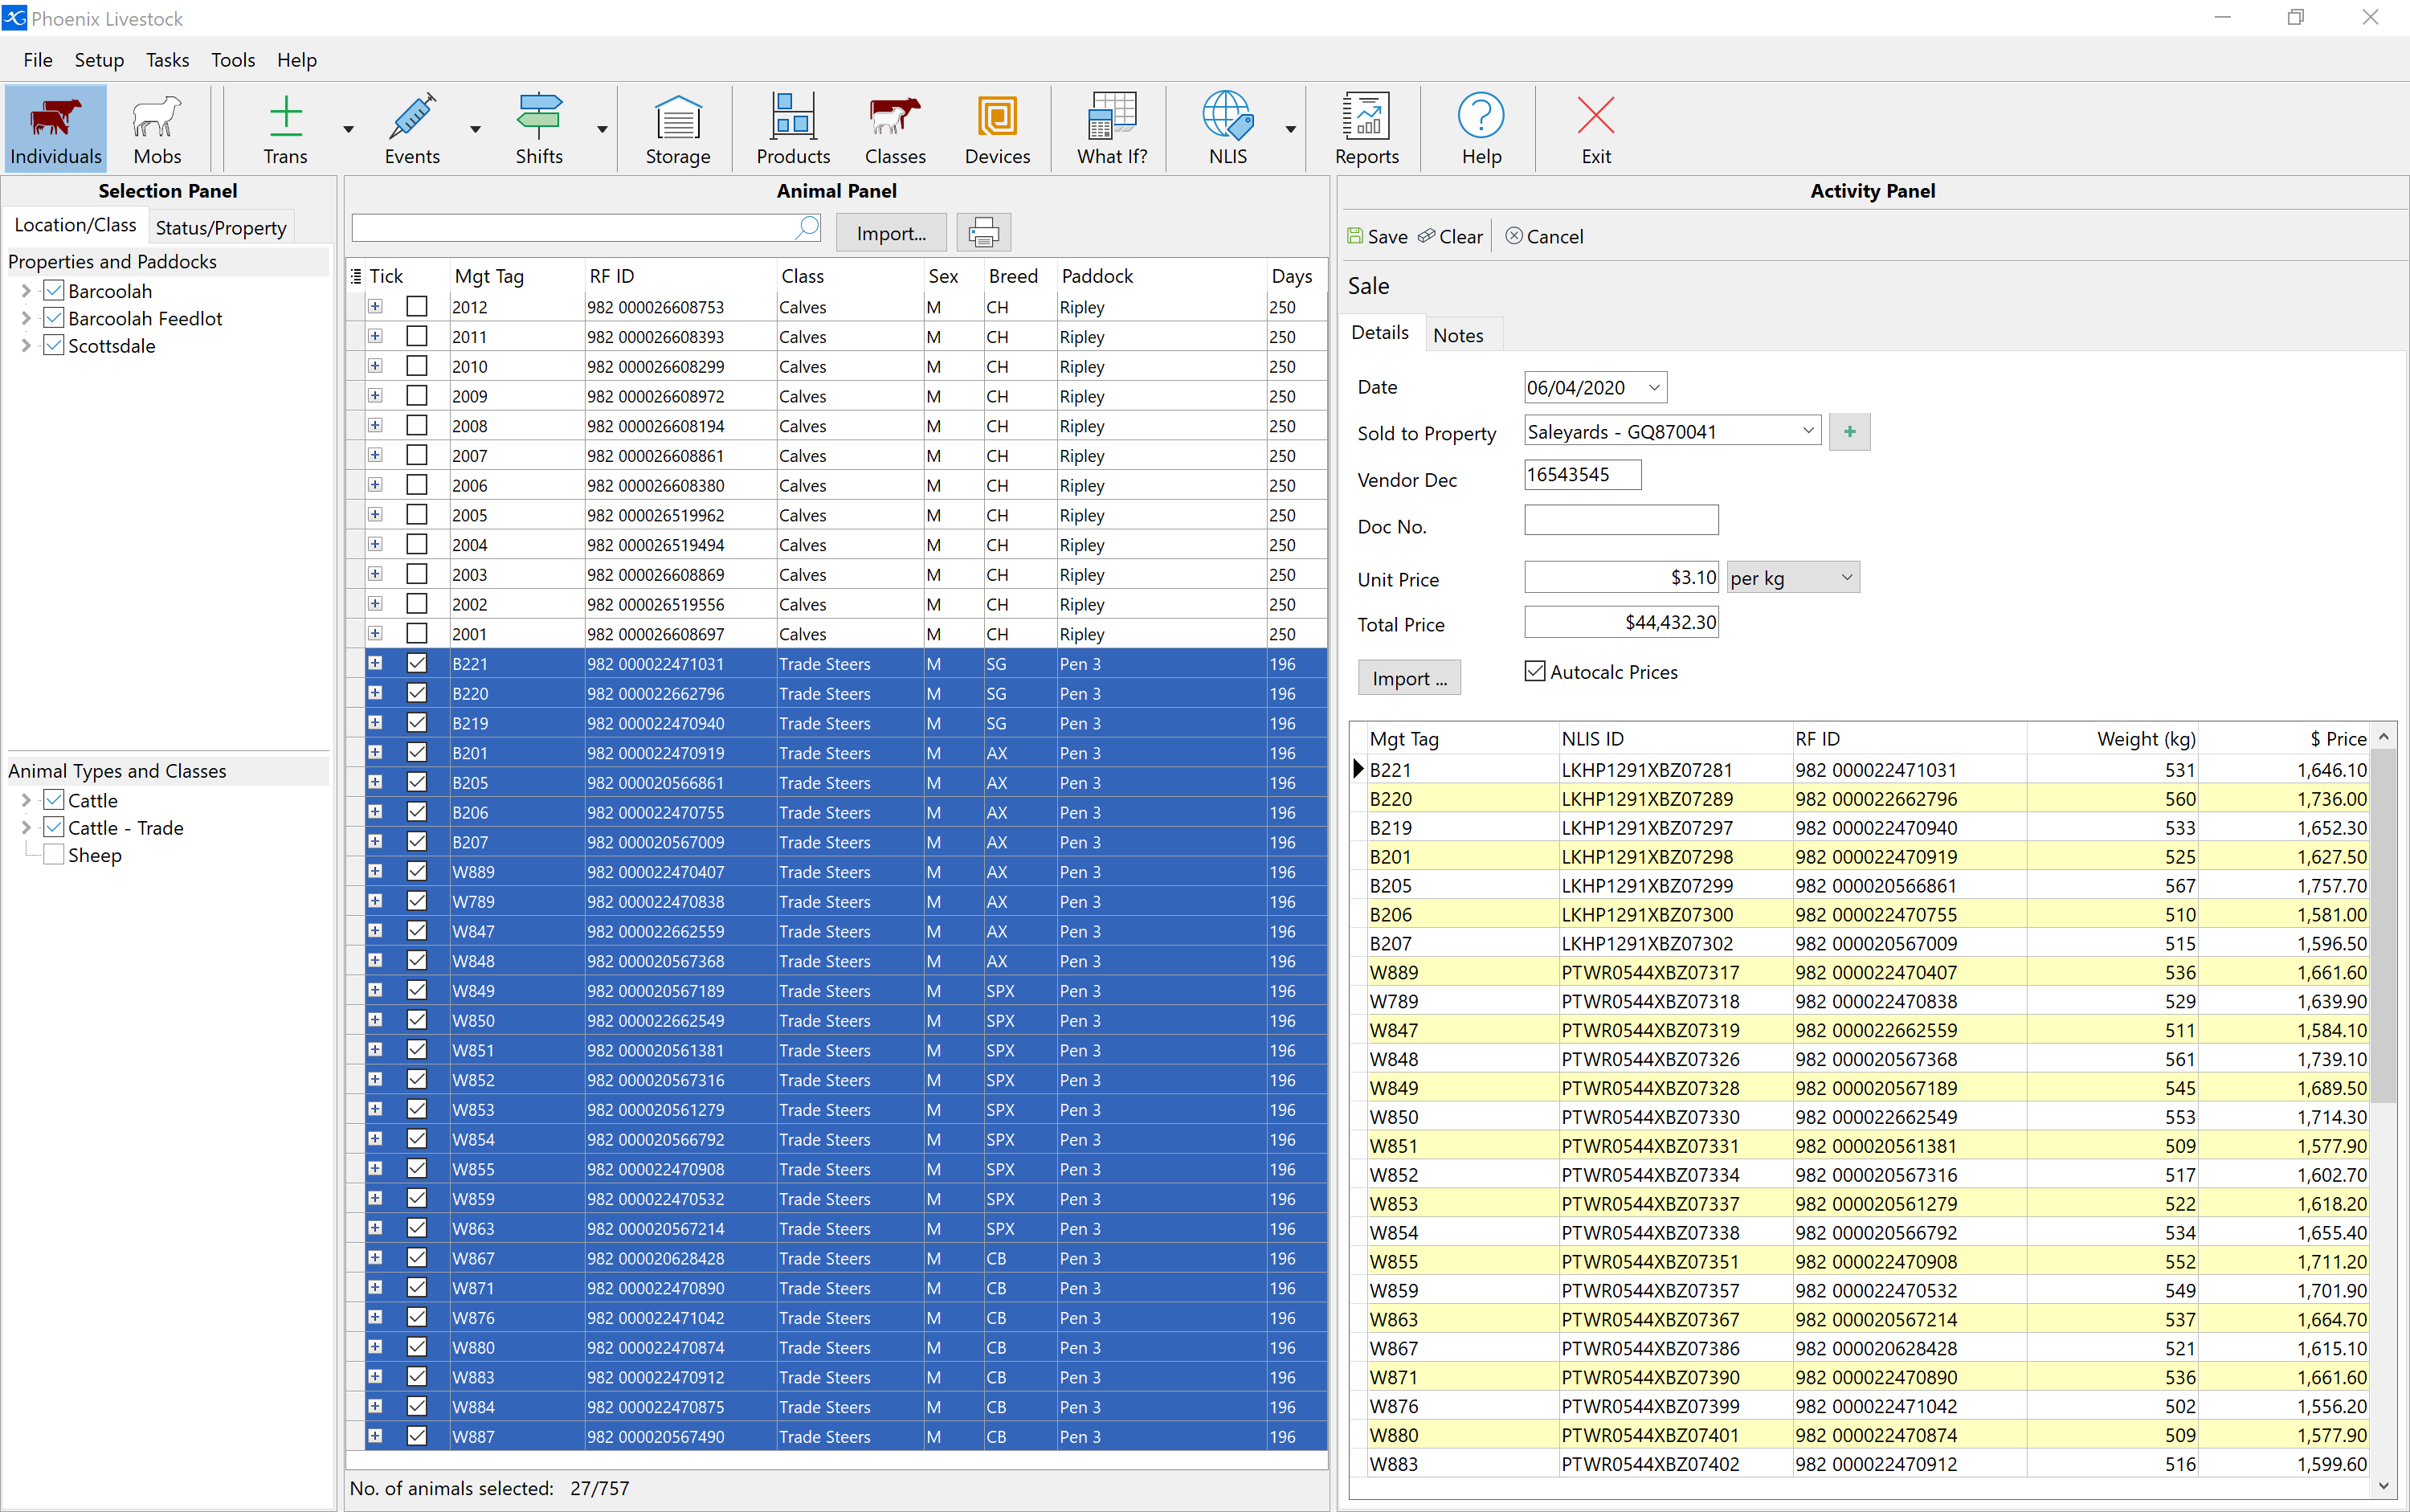Click the Vendor Dec field
This screenshot has width=2410, height=1512.
coord(1582,474)
